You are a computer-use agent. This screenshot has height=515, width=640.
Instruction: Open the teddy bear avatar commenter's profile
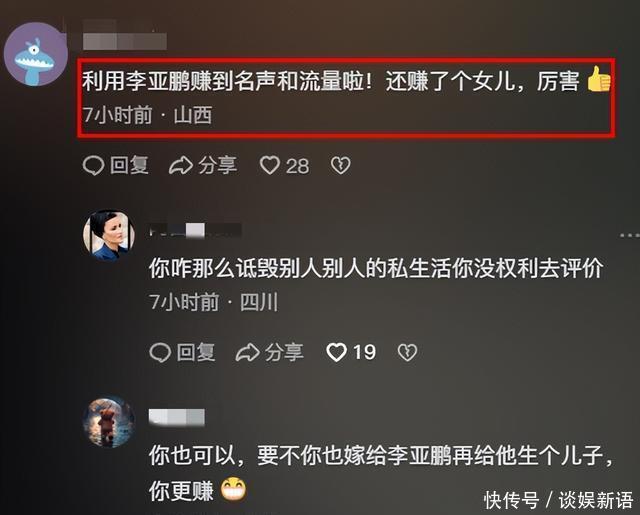tap(109, 422)
